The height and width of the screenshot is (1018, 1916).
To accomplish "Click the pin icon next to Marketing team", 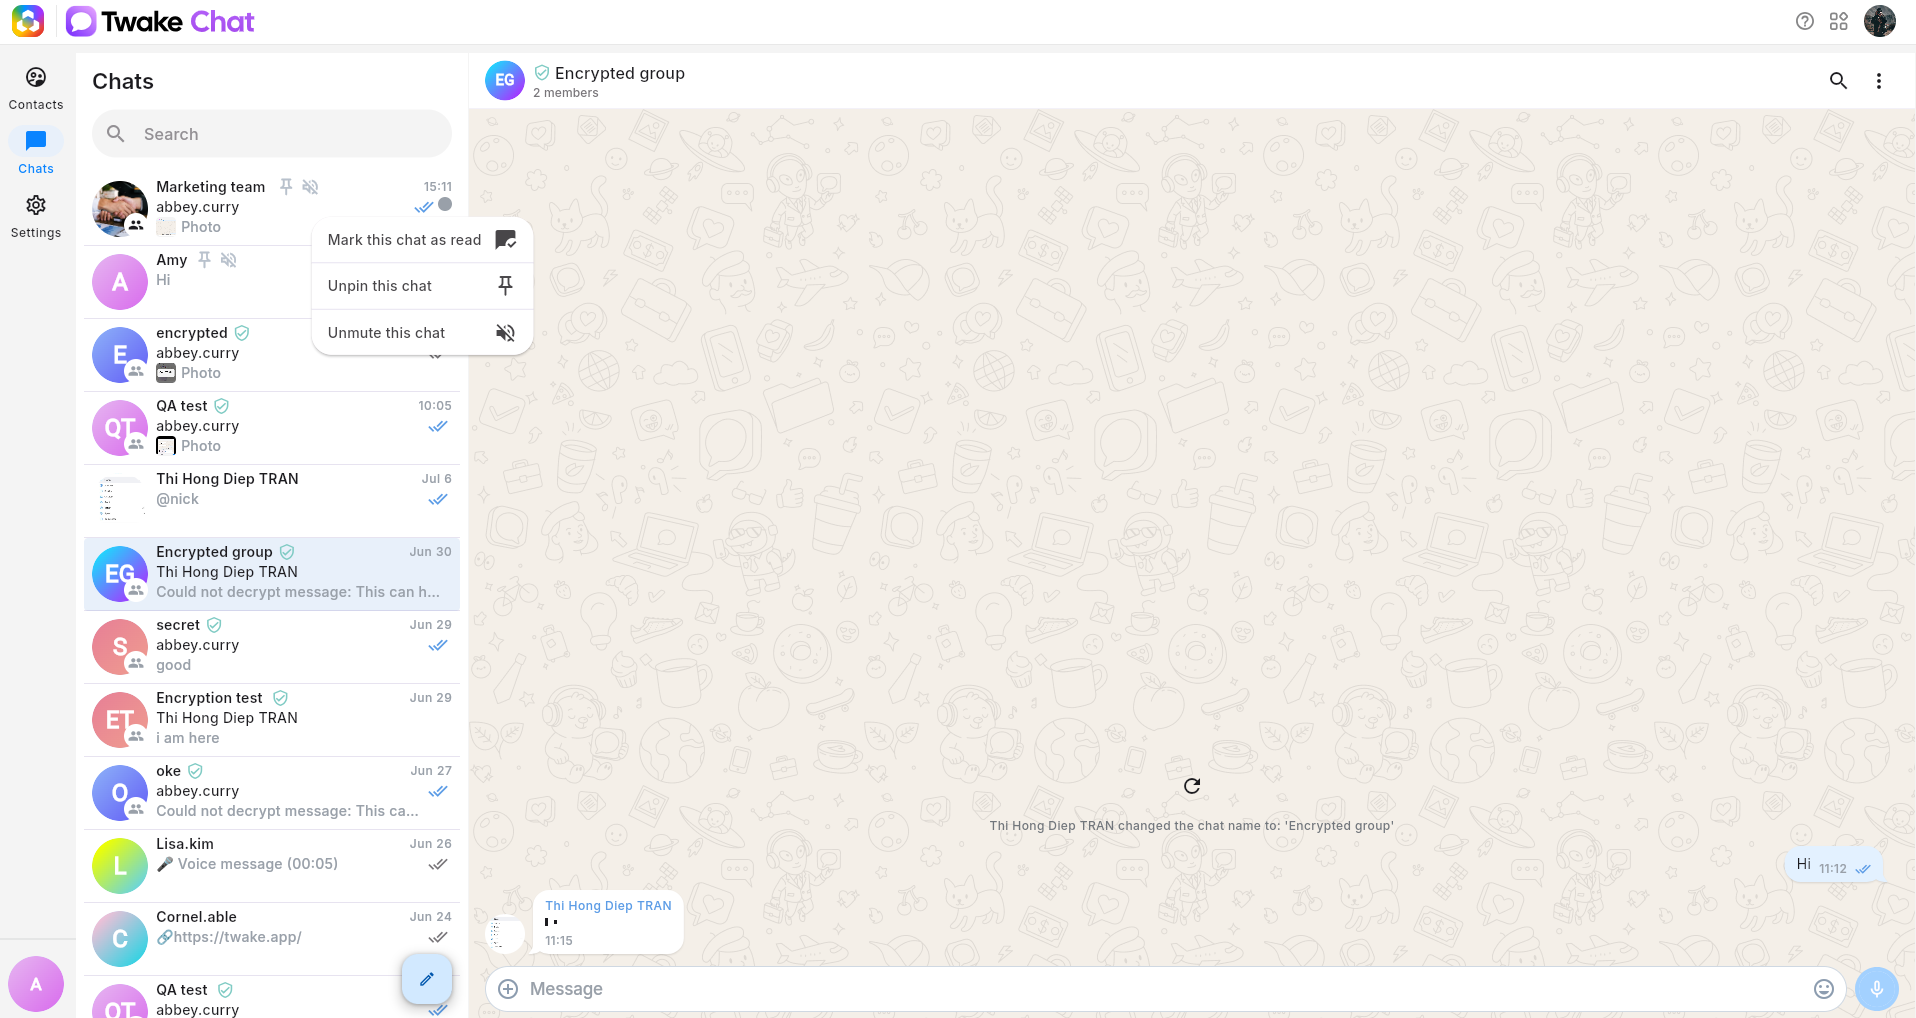I will 286,187.
